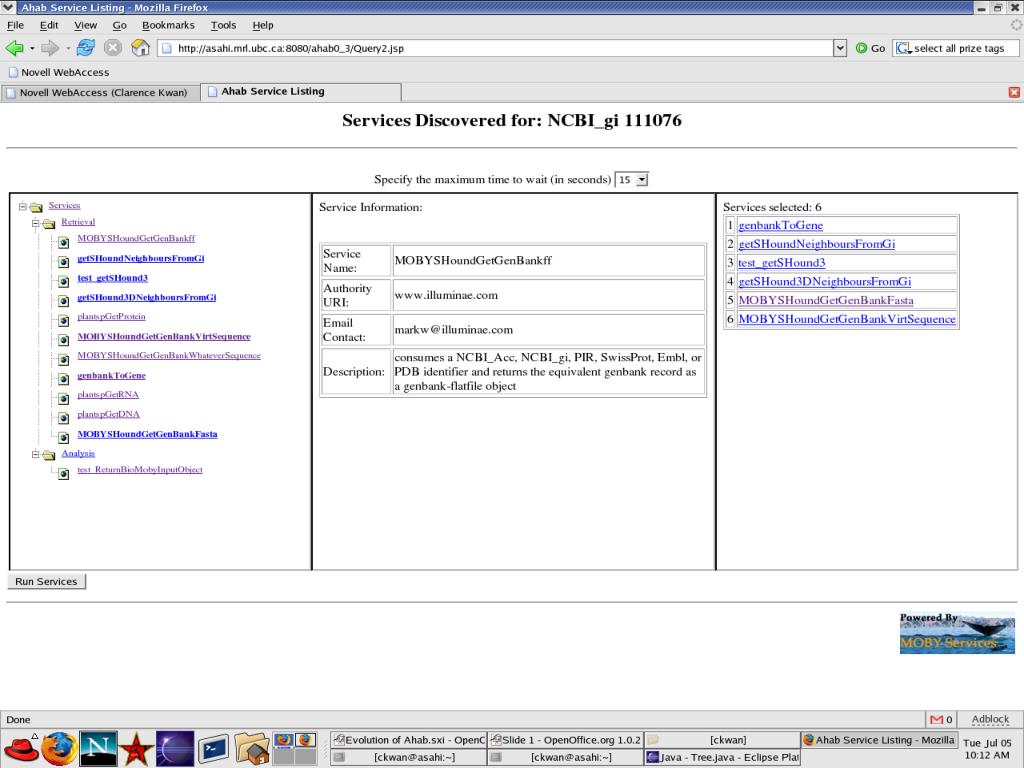The height and width of the screenshot is (768, 1024).
Task: Click the workspace switcher applet
Action: tap(295, 748)
